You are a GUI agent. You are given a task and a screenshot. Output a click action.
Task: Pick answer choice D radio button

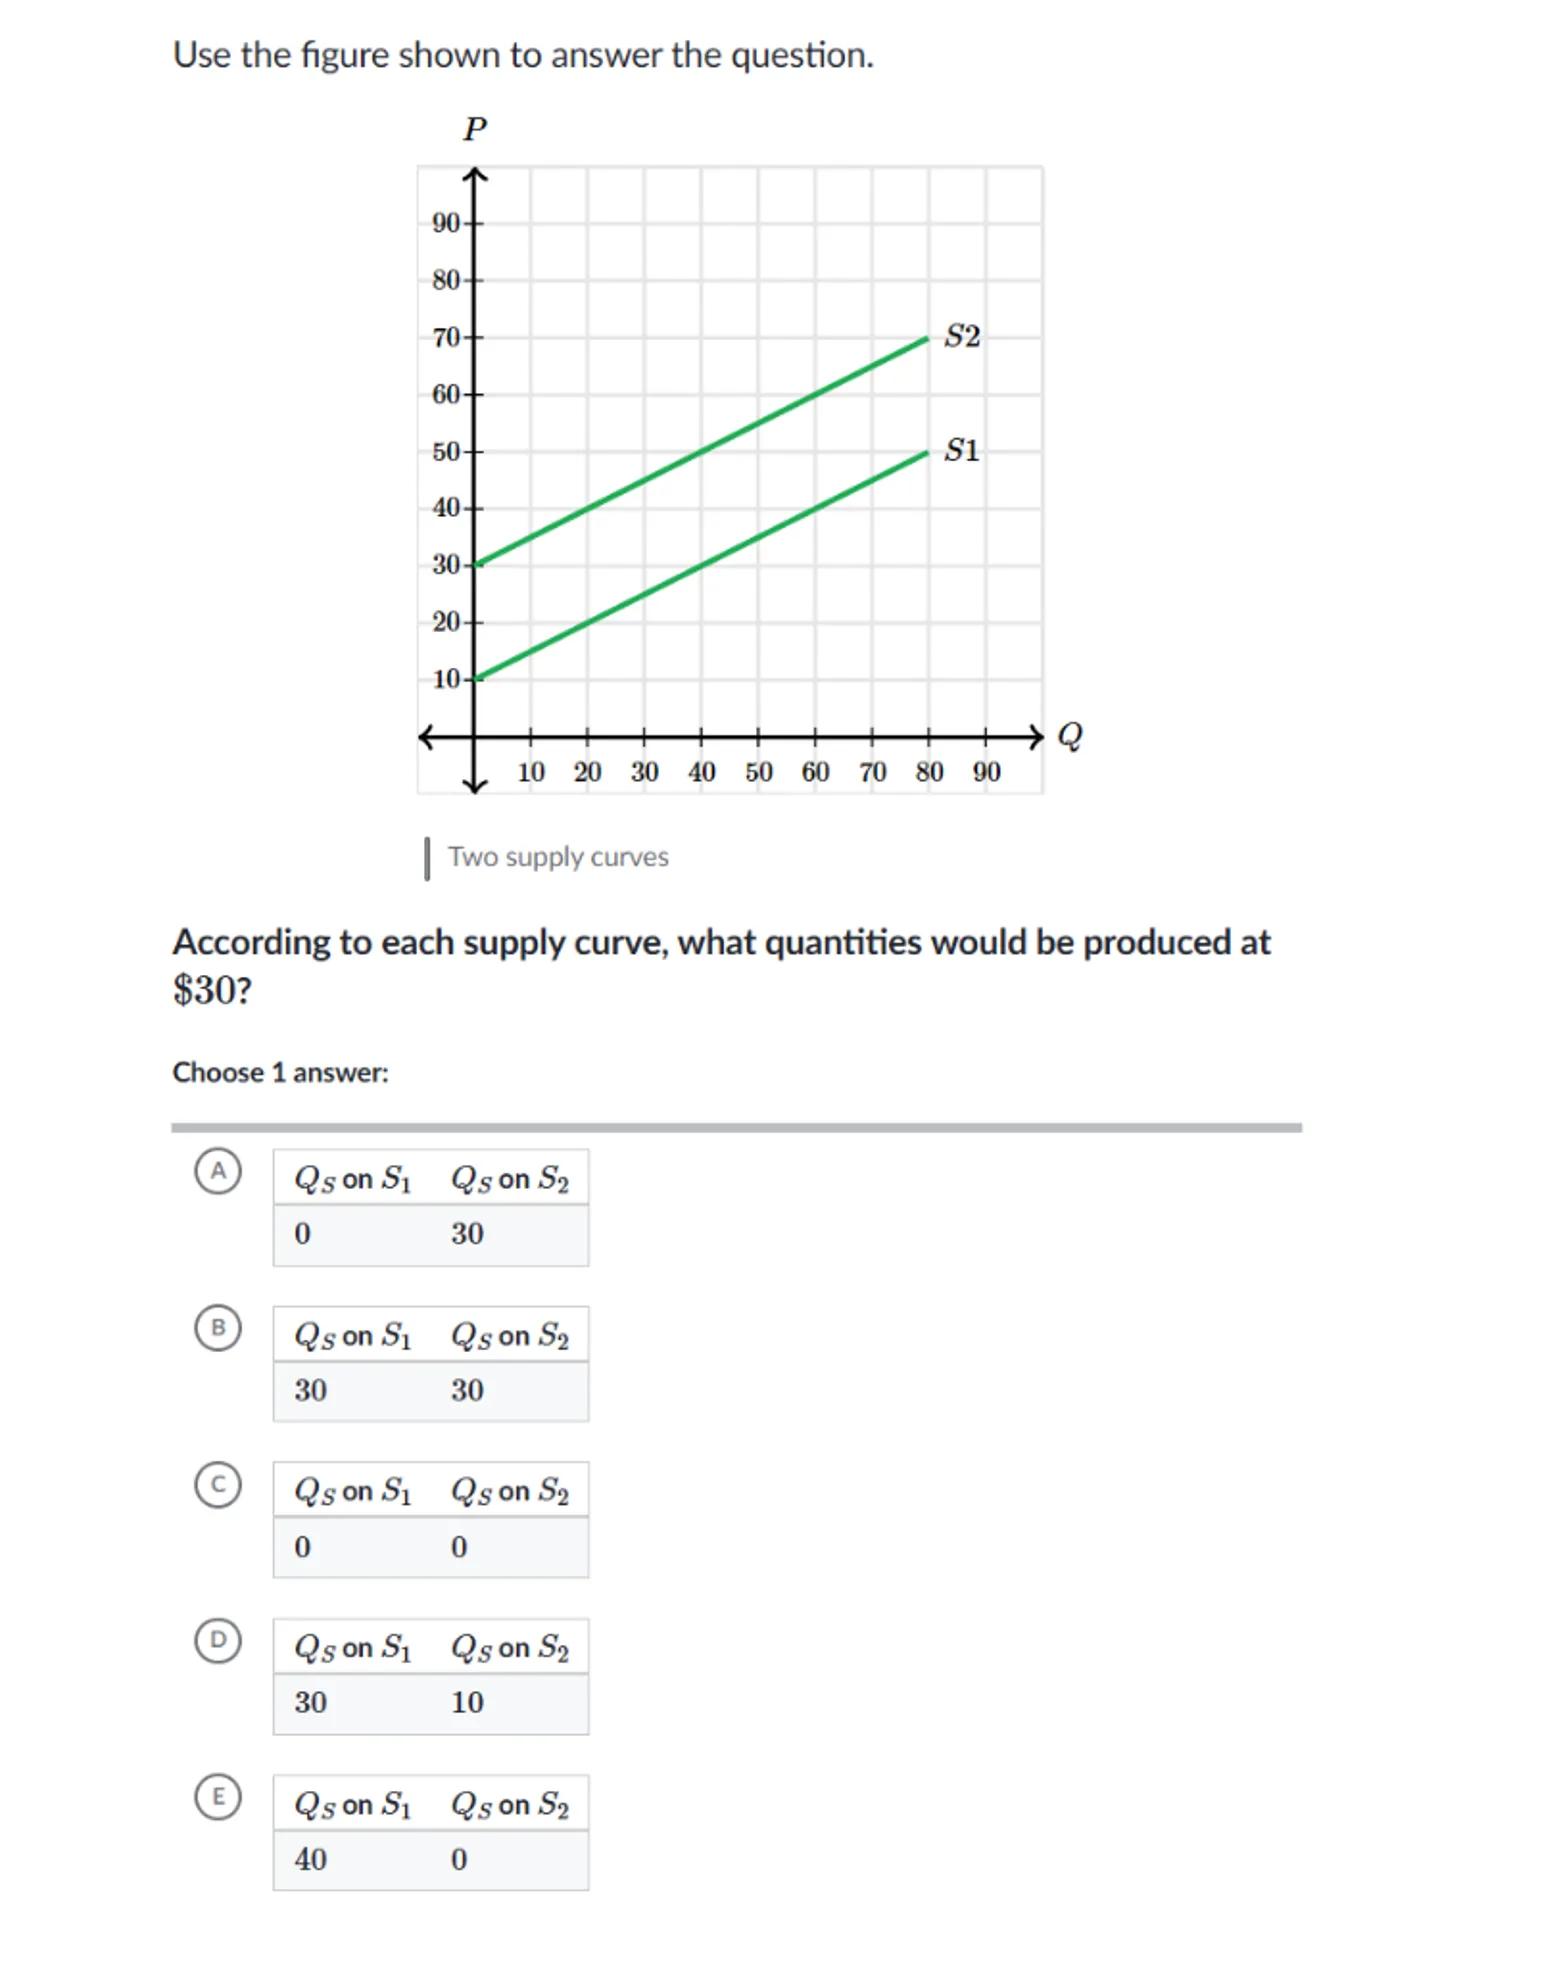point(218,1641)
